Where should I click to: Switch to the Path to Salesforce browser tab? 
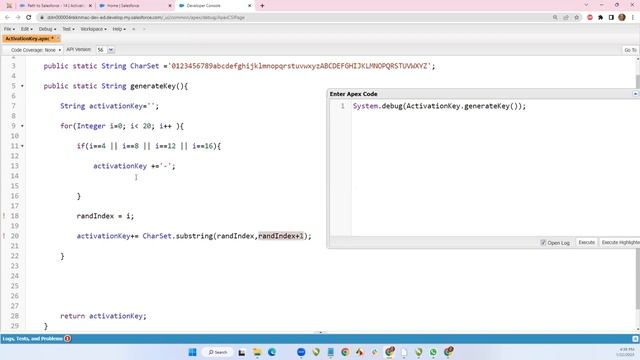(55, 6)
